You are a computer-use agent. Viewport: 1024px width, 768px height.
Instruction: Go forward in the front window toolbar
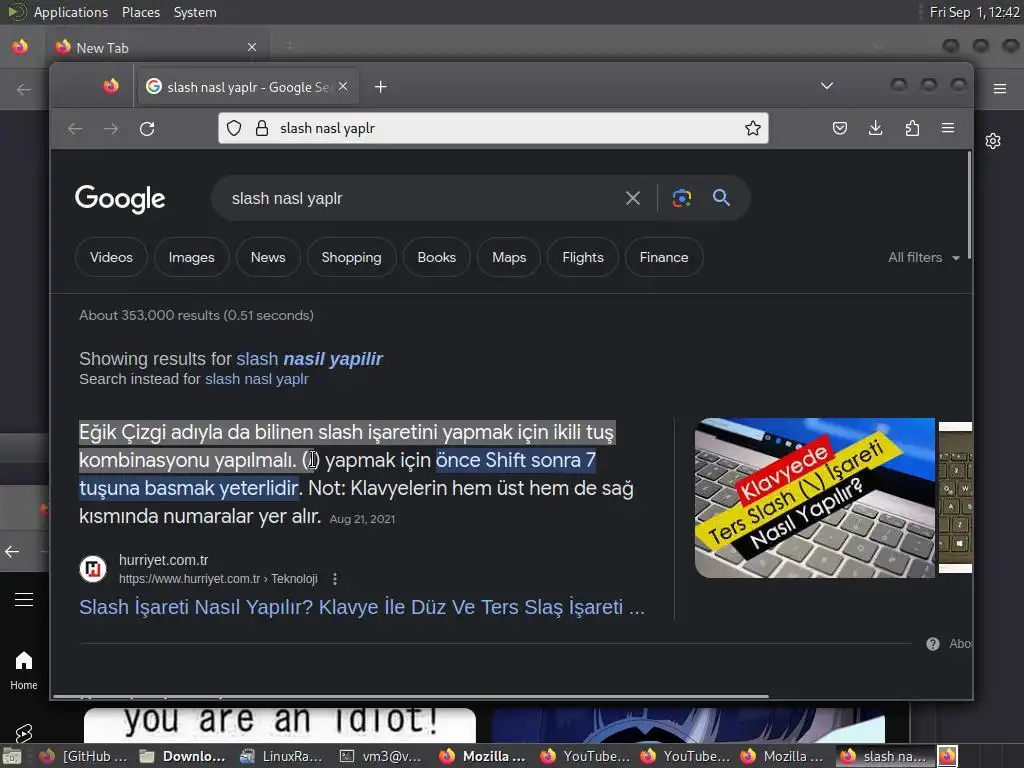(x=111, y=129)
